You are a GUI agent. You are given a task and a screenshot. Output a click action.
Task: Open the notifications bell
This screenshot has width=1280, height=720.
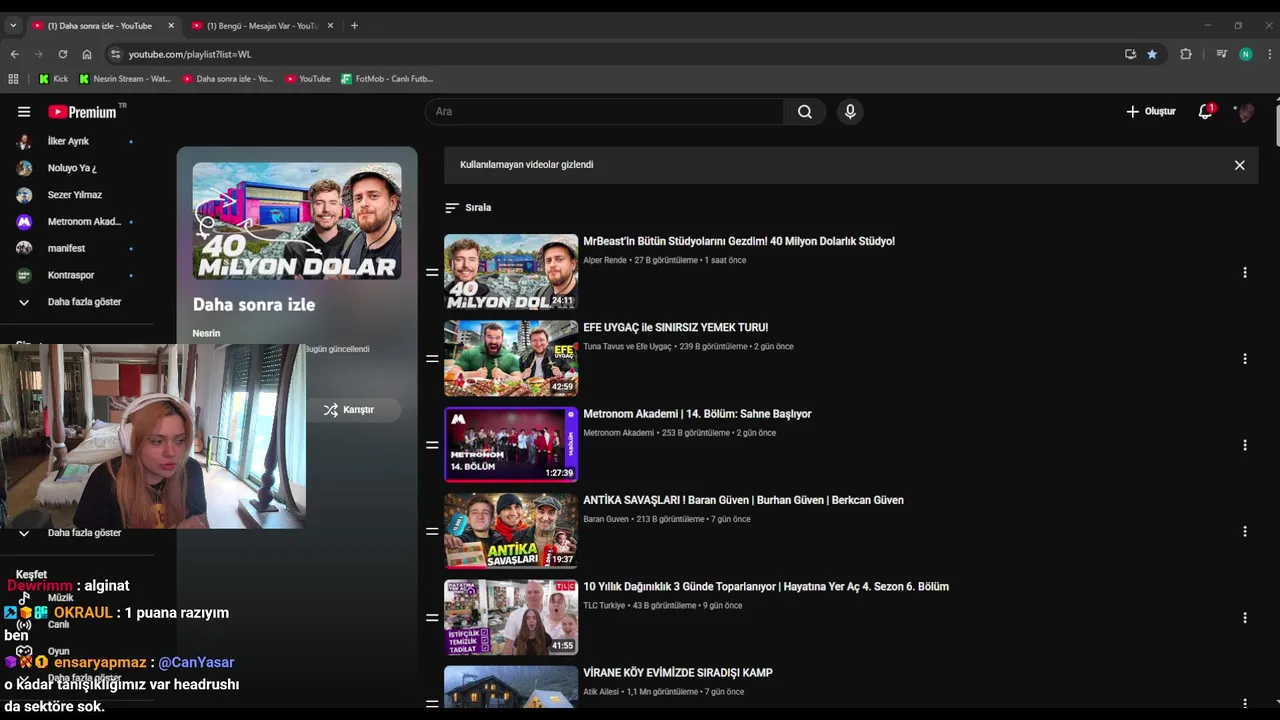point(1206,112)
